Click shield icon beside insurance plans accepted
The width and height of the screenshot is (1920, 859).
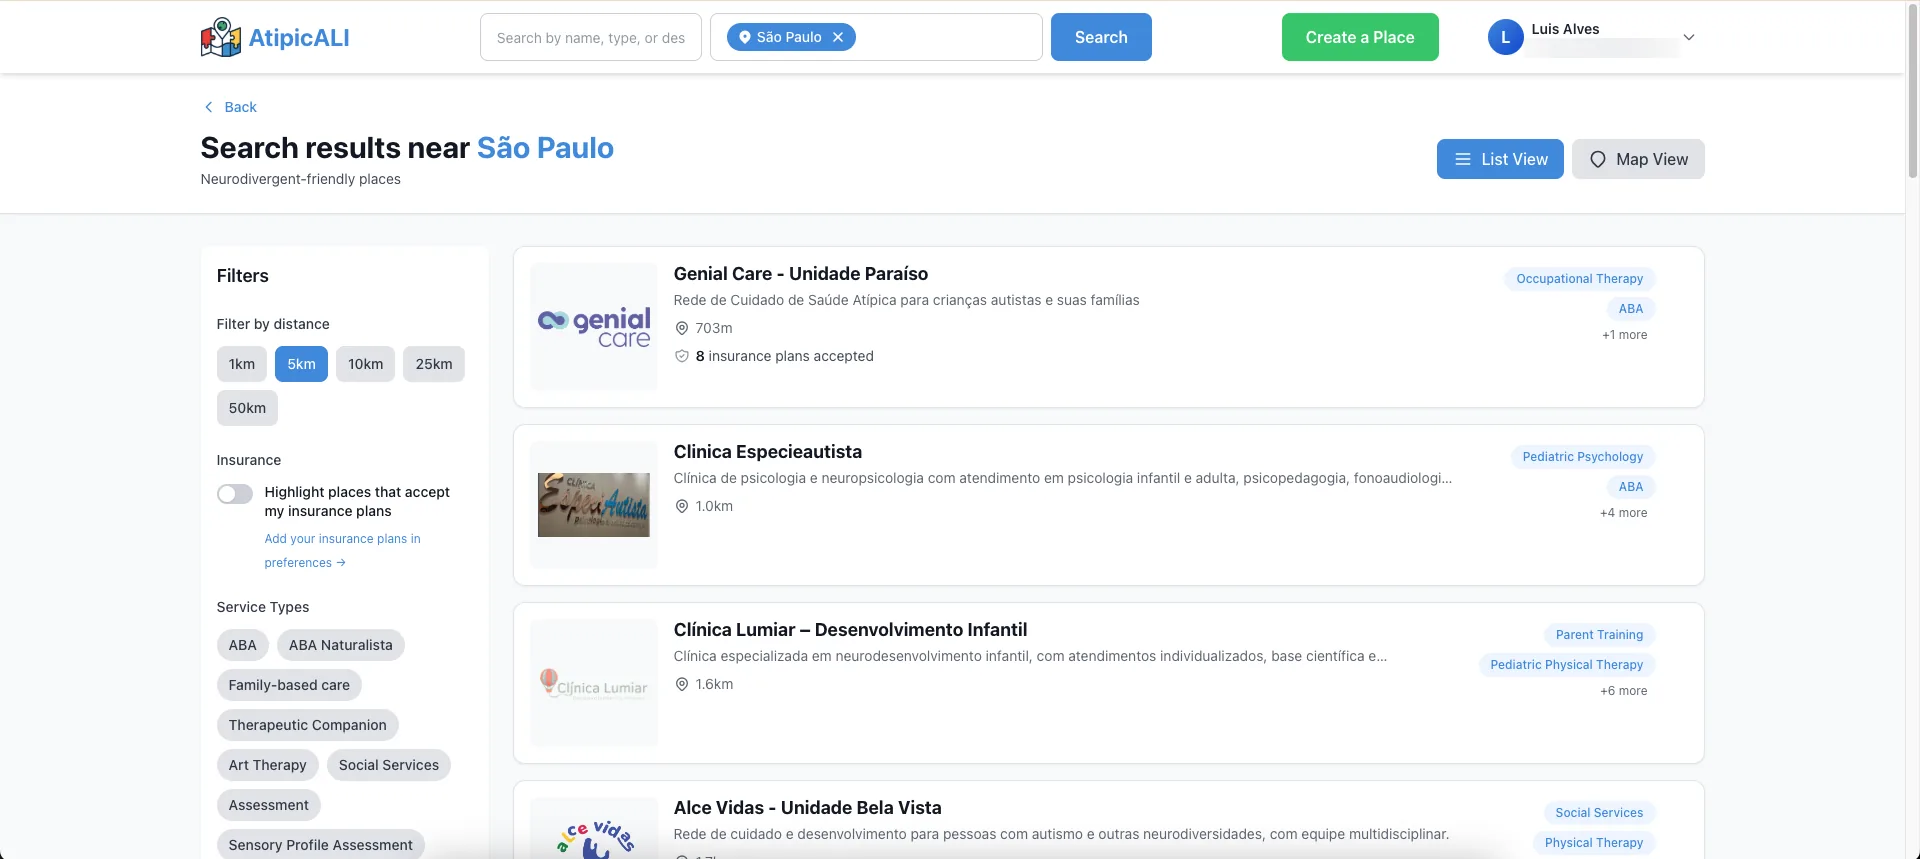[682, 356]
